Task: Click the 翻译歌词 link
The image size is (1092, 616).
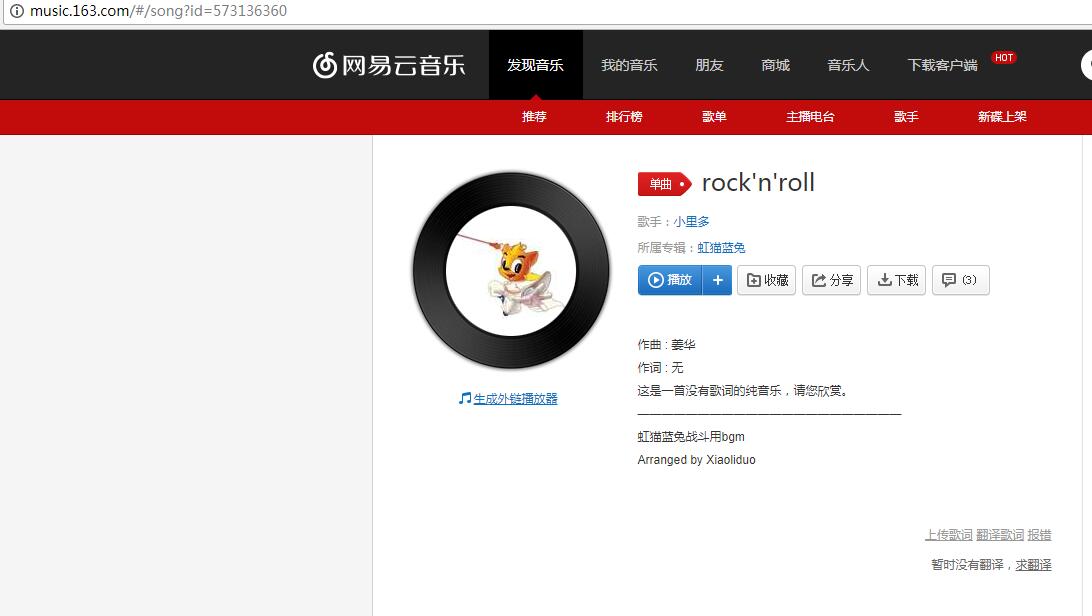Action: click(1000, 535)
